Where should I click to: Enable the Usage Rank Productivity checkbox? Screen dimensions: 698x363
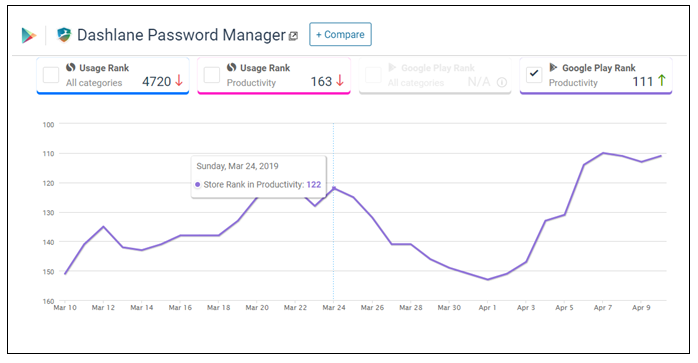[211, 75]
